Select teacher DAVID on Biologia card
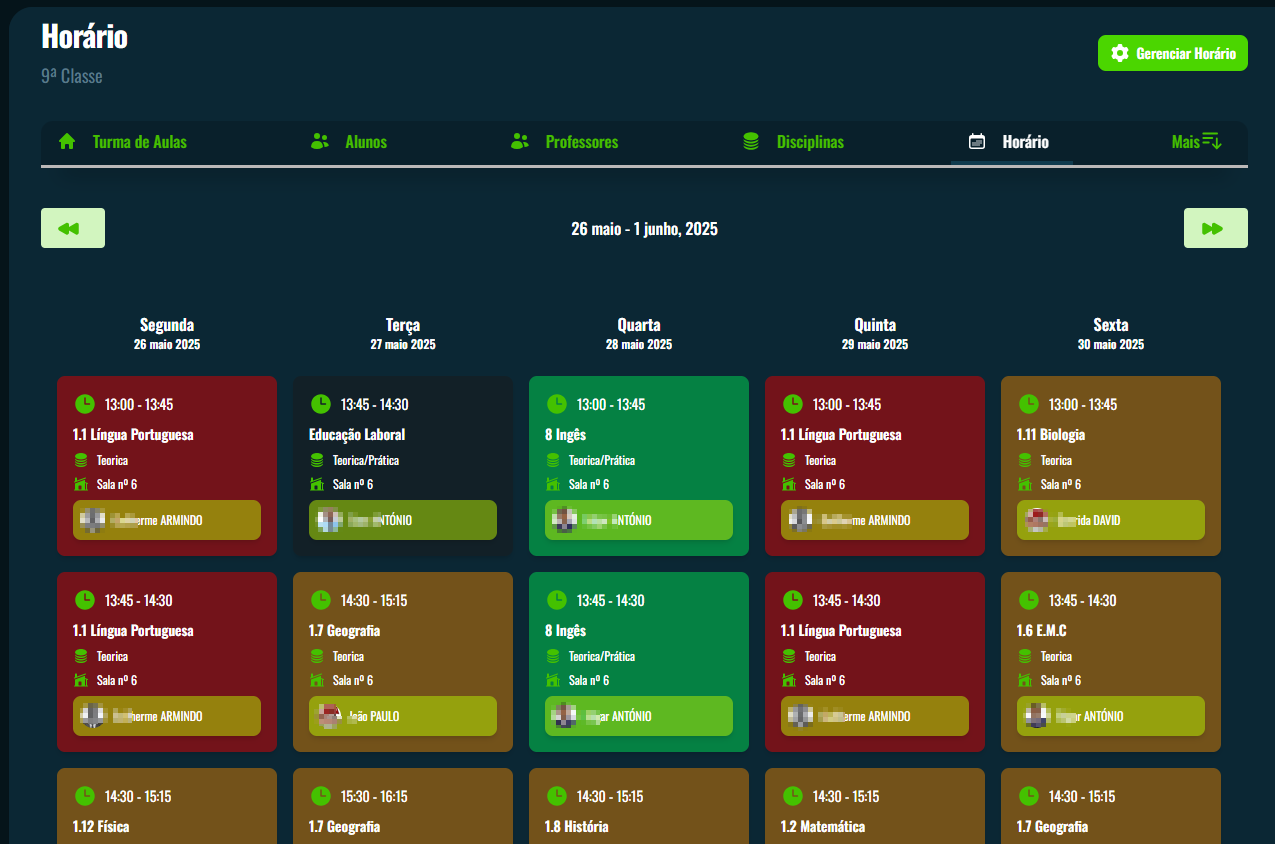This screenshot has width=1275, height=844. [1110, 520]
